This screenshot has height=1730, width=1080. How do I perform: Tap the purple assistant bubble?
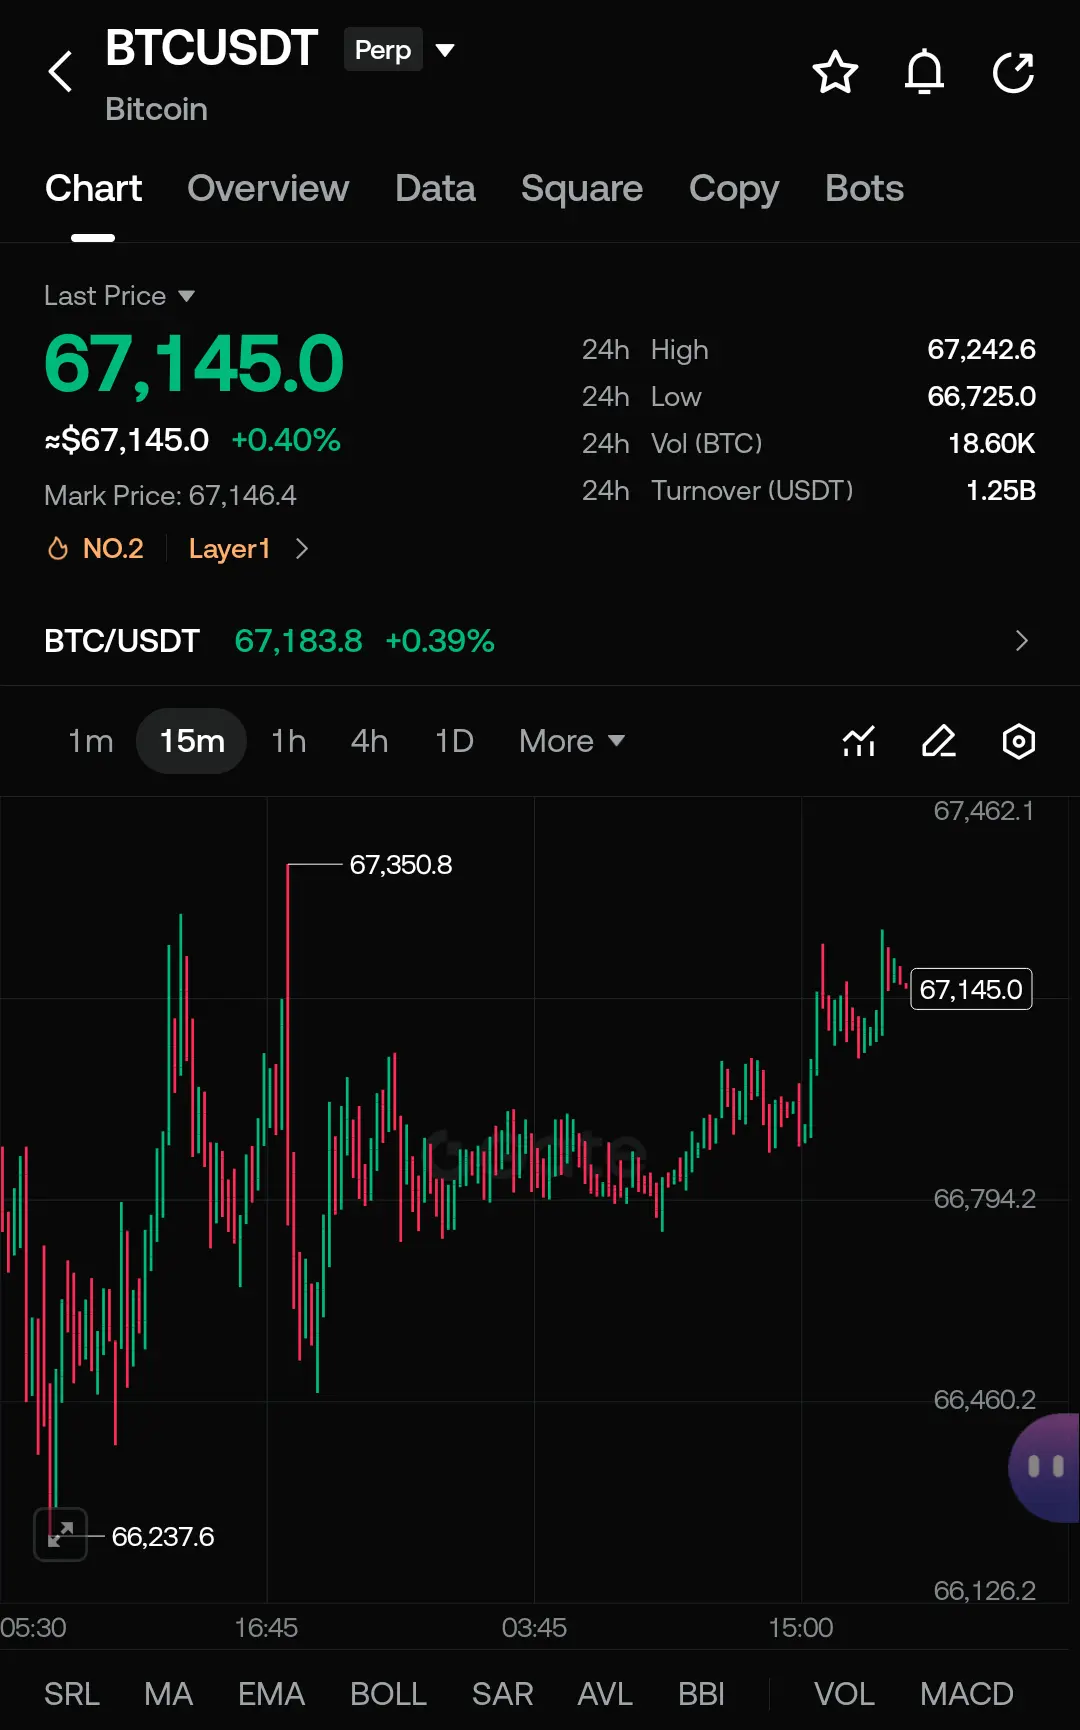click(1045, 1467)
